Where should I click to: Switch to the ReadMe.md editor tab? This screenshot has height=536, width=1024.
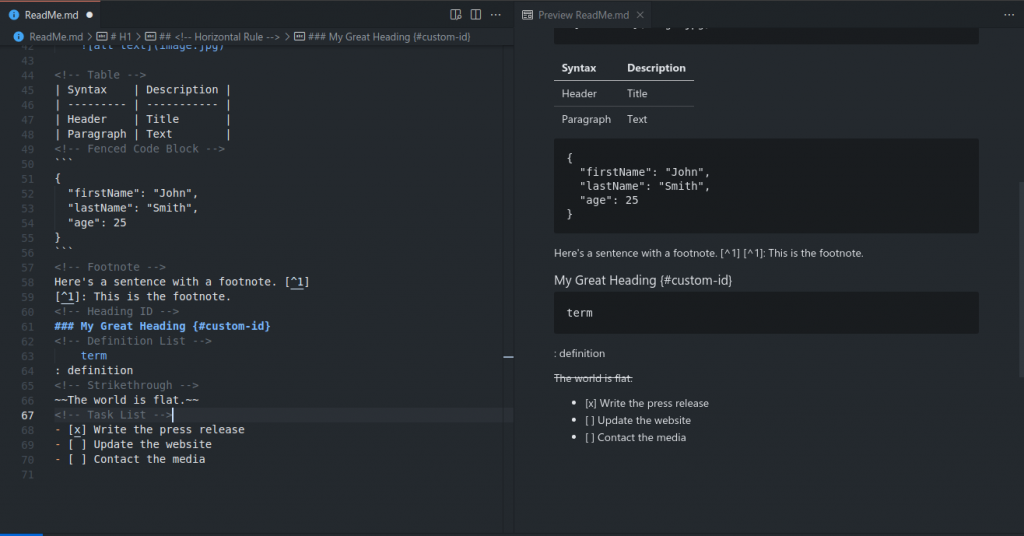pos(52,14)
